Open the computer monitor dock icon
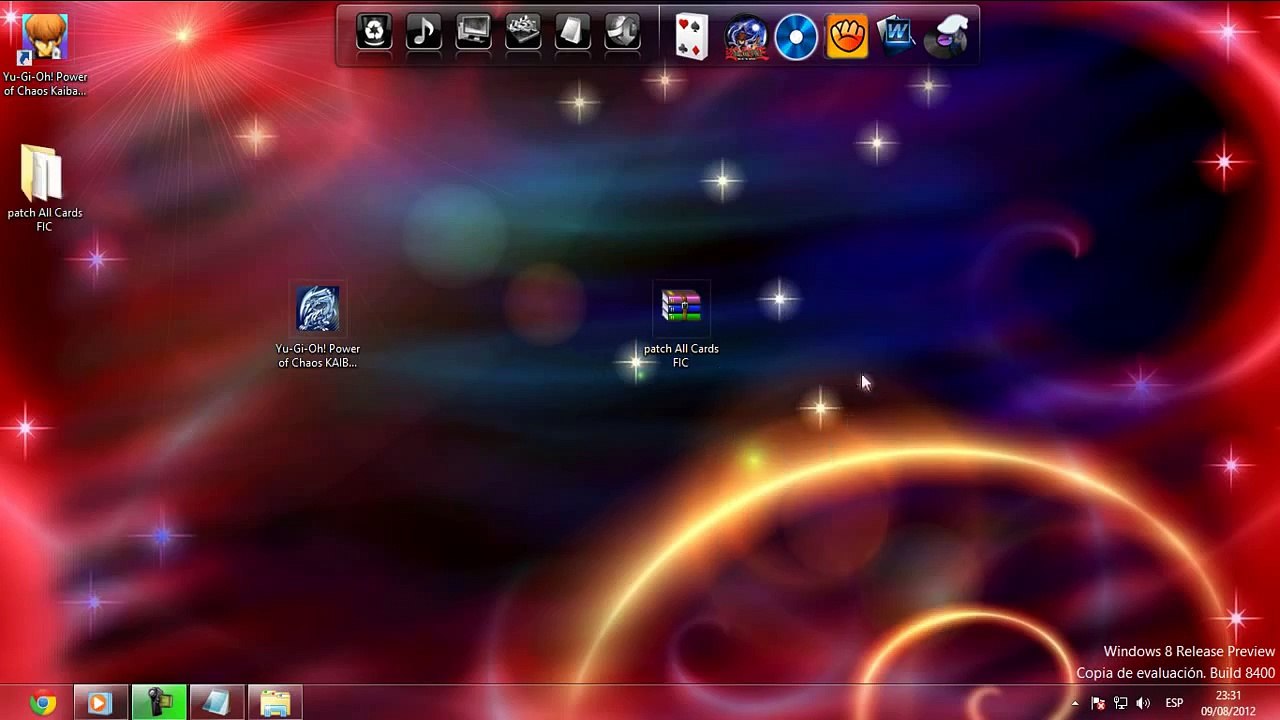The height and width of the screenshot is (720, 1280). point(473,33)
